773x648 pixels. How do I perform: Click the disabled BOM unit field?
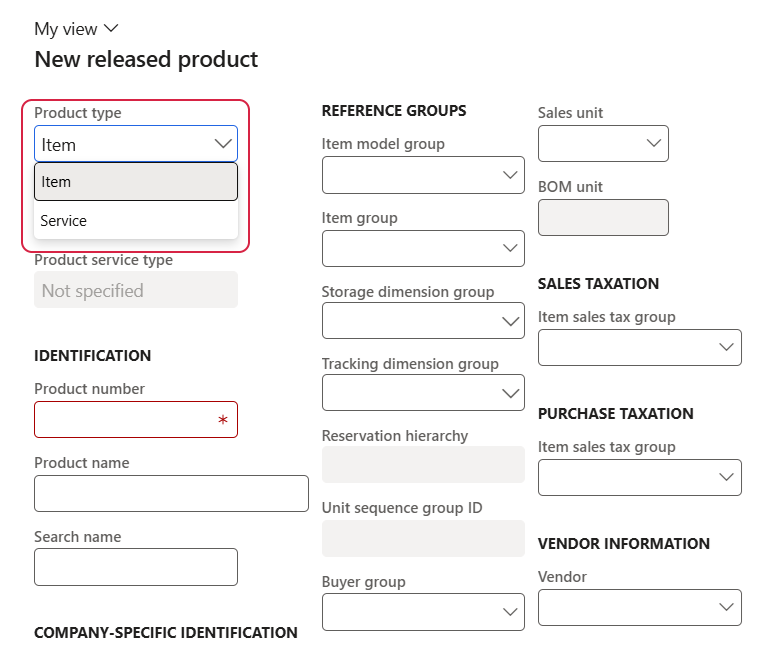603,217
